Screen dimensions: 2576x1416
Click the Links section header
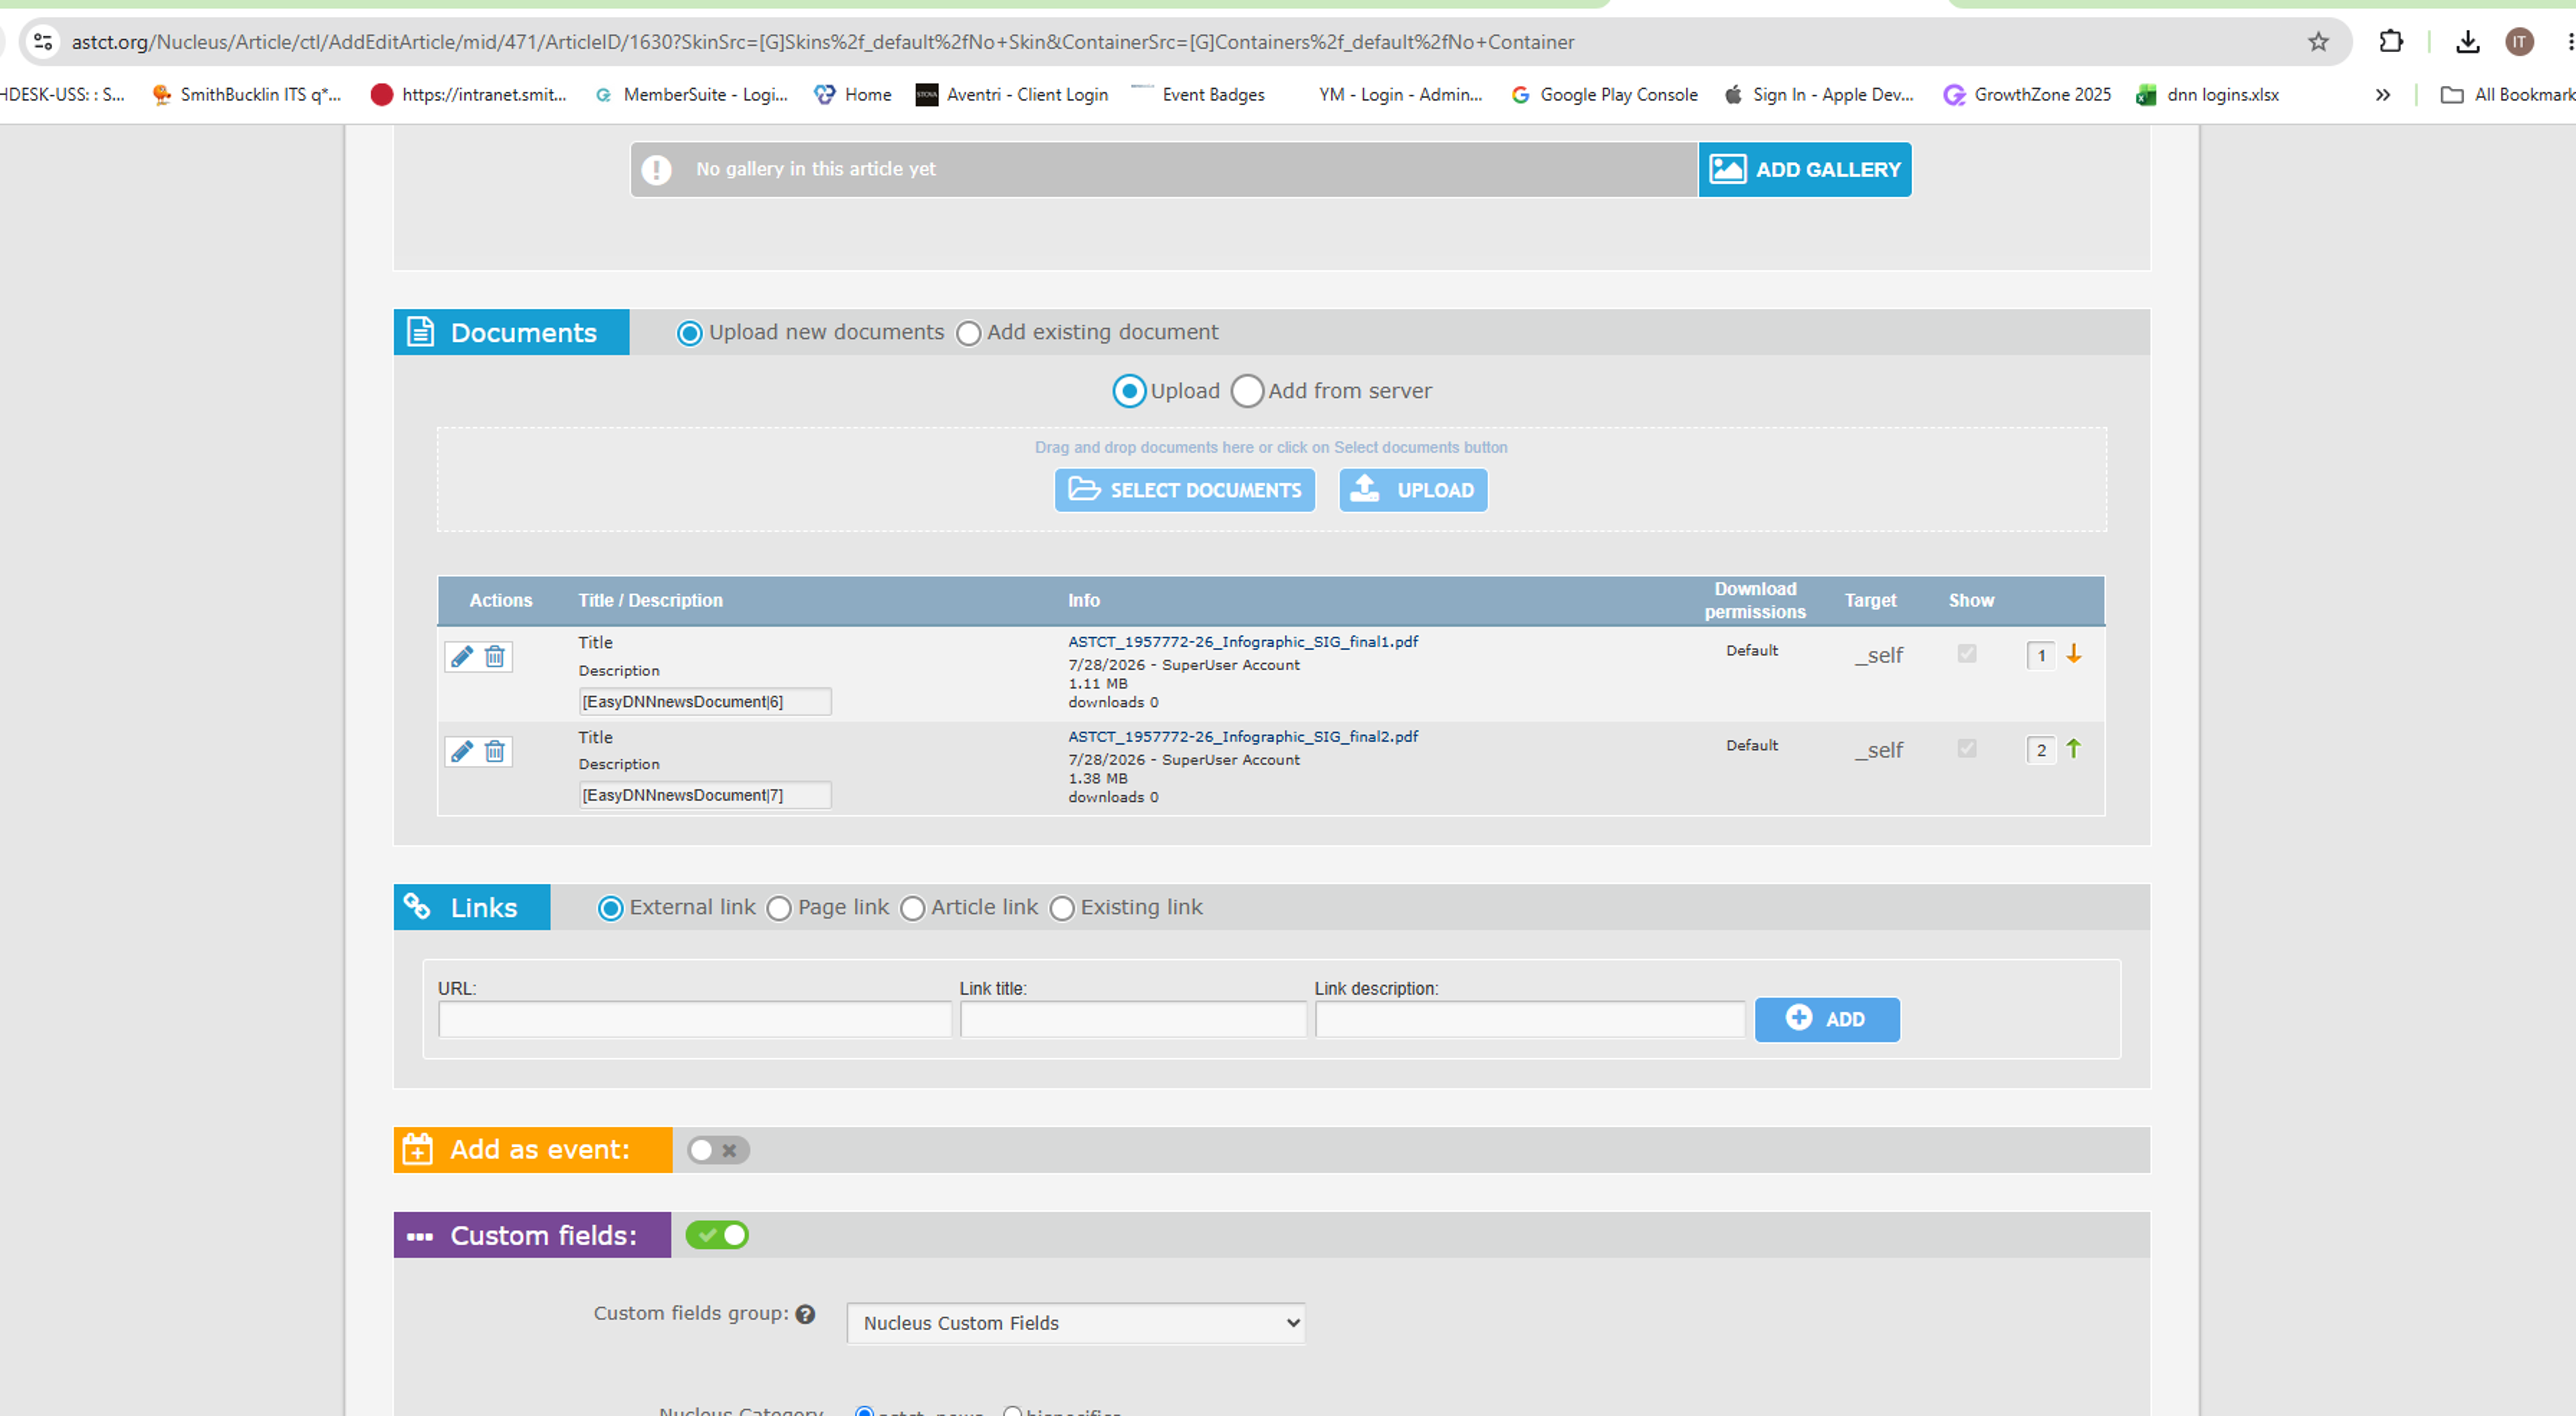click(x=471, y=908)
